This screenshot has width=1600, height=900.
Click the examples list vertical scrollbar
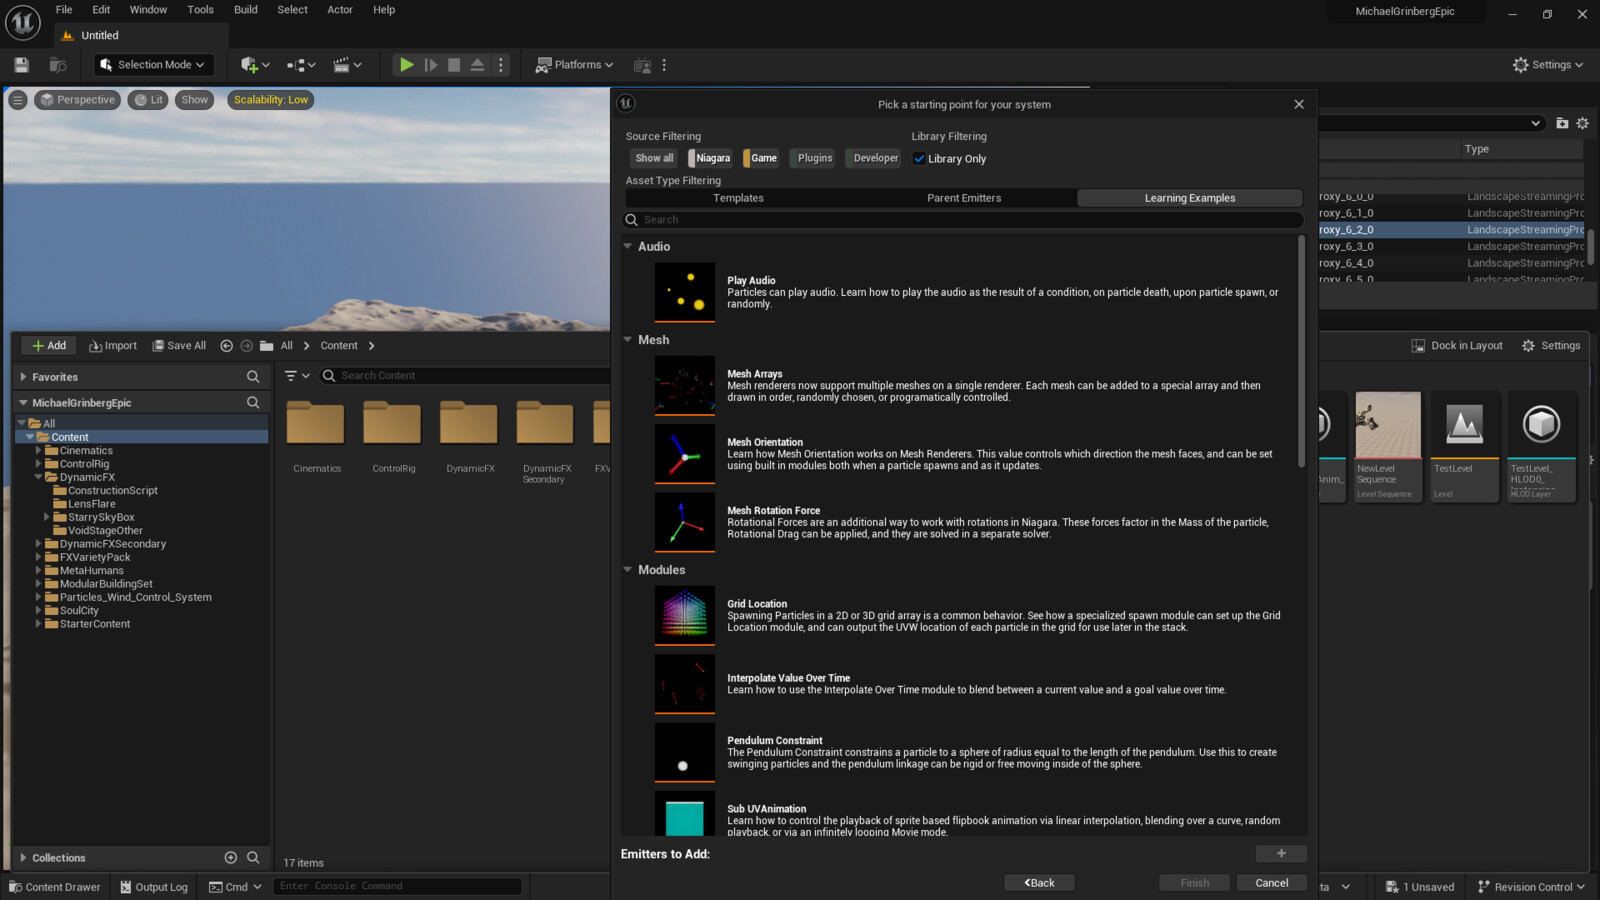(1301, 350)
